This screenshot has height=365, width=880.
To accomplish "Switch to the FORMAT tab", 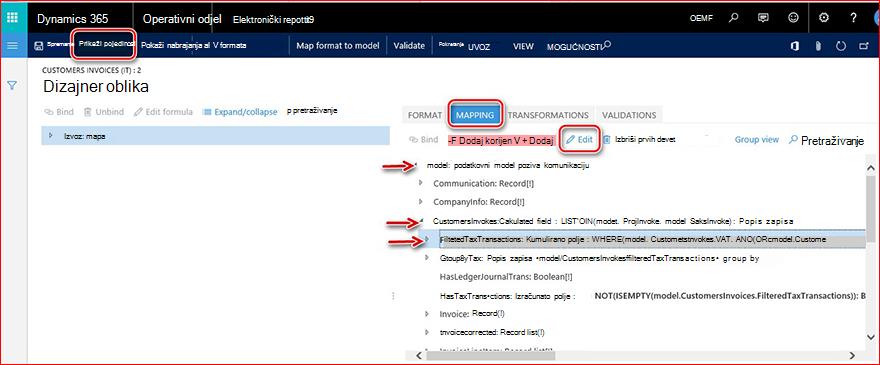I will tap(425, 115).
